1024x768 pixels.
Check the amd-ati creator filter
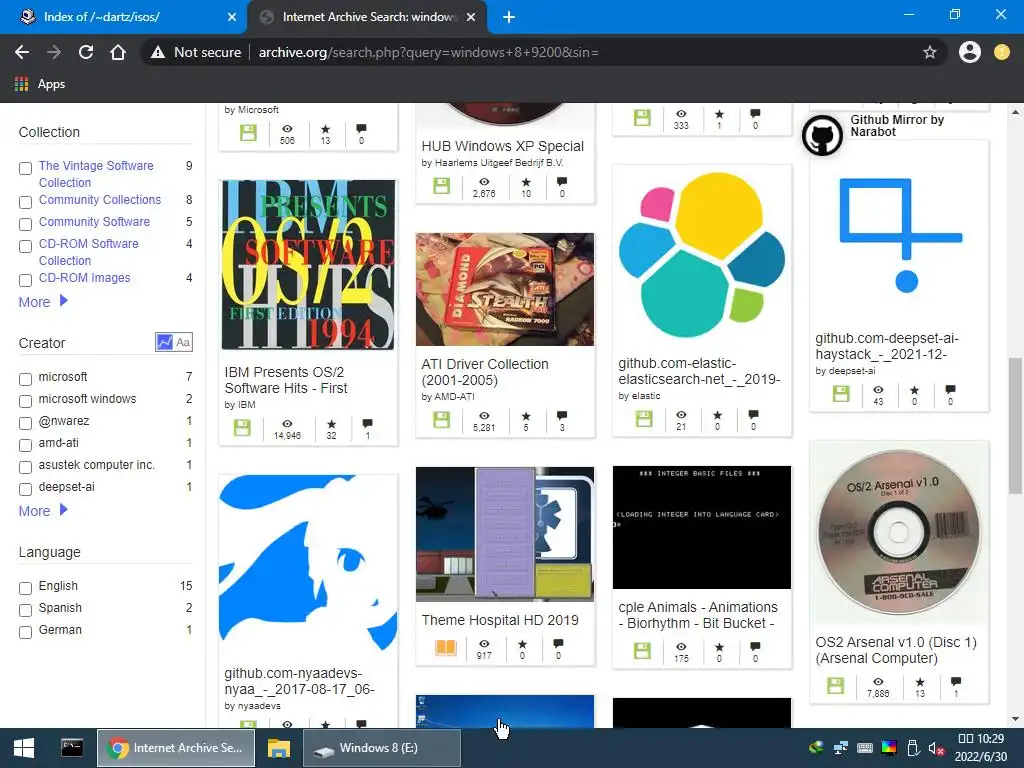[25, 445]
